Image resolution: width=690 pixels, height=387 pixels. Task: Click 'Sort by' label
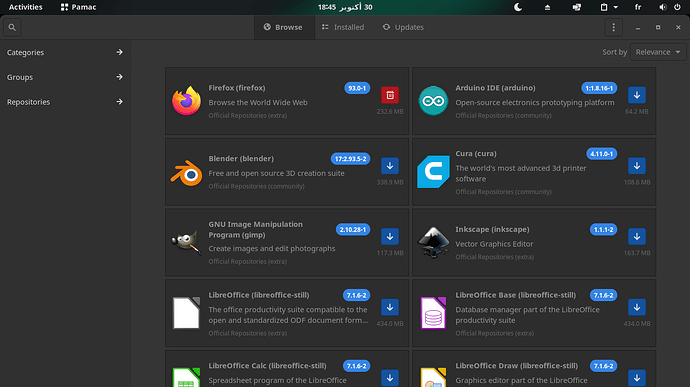(614, 52)
